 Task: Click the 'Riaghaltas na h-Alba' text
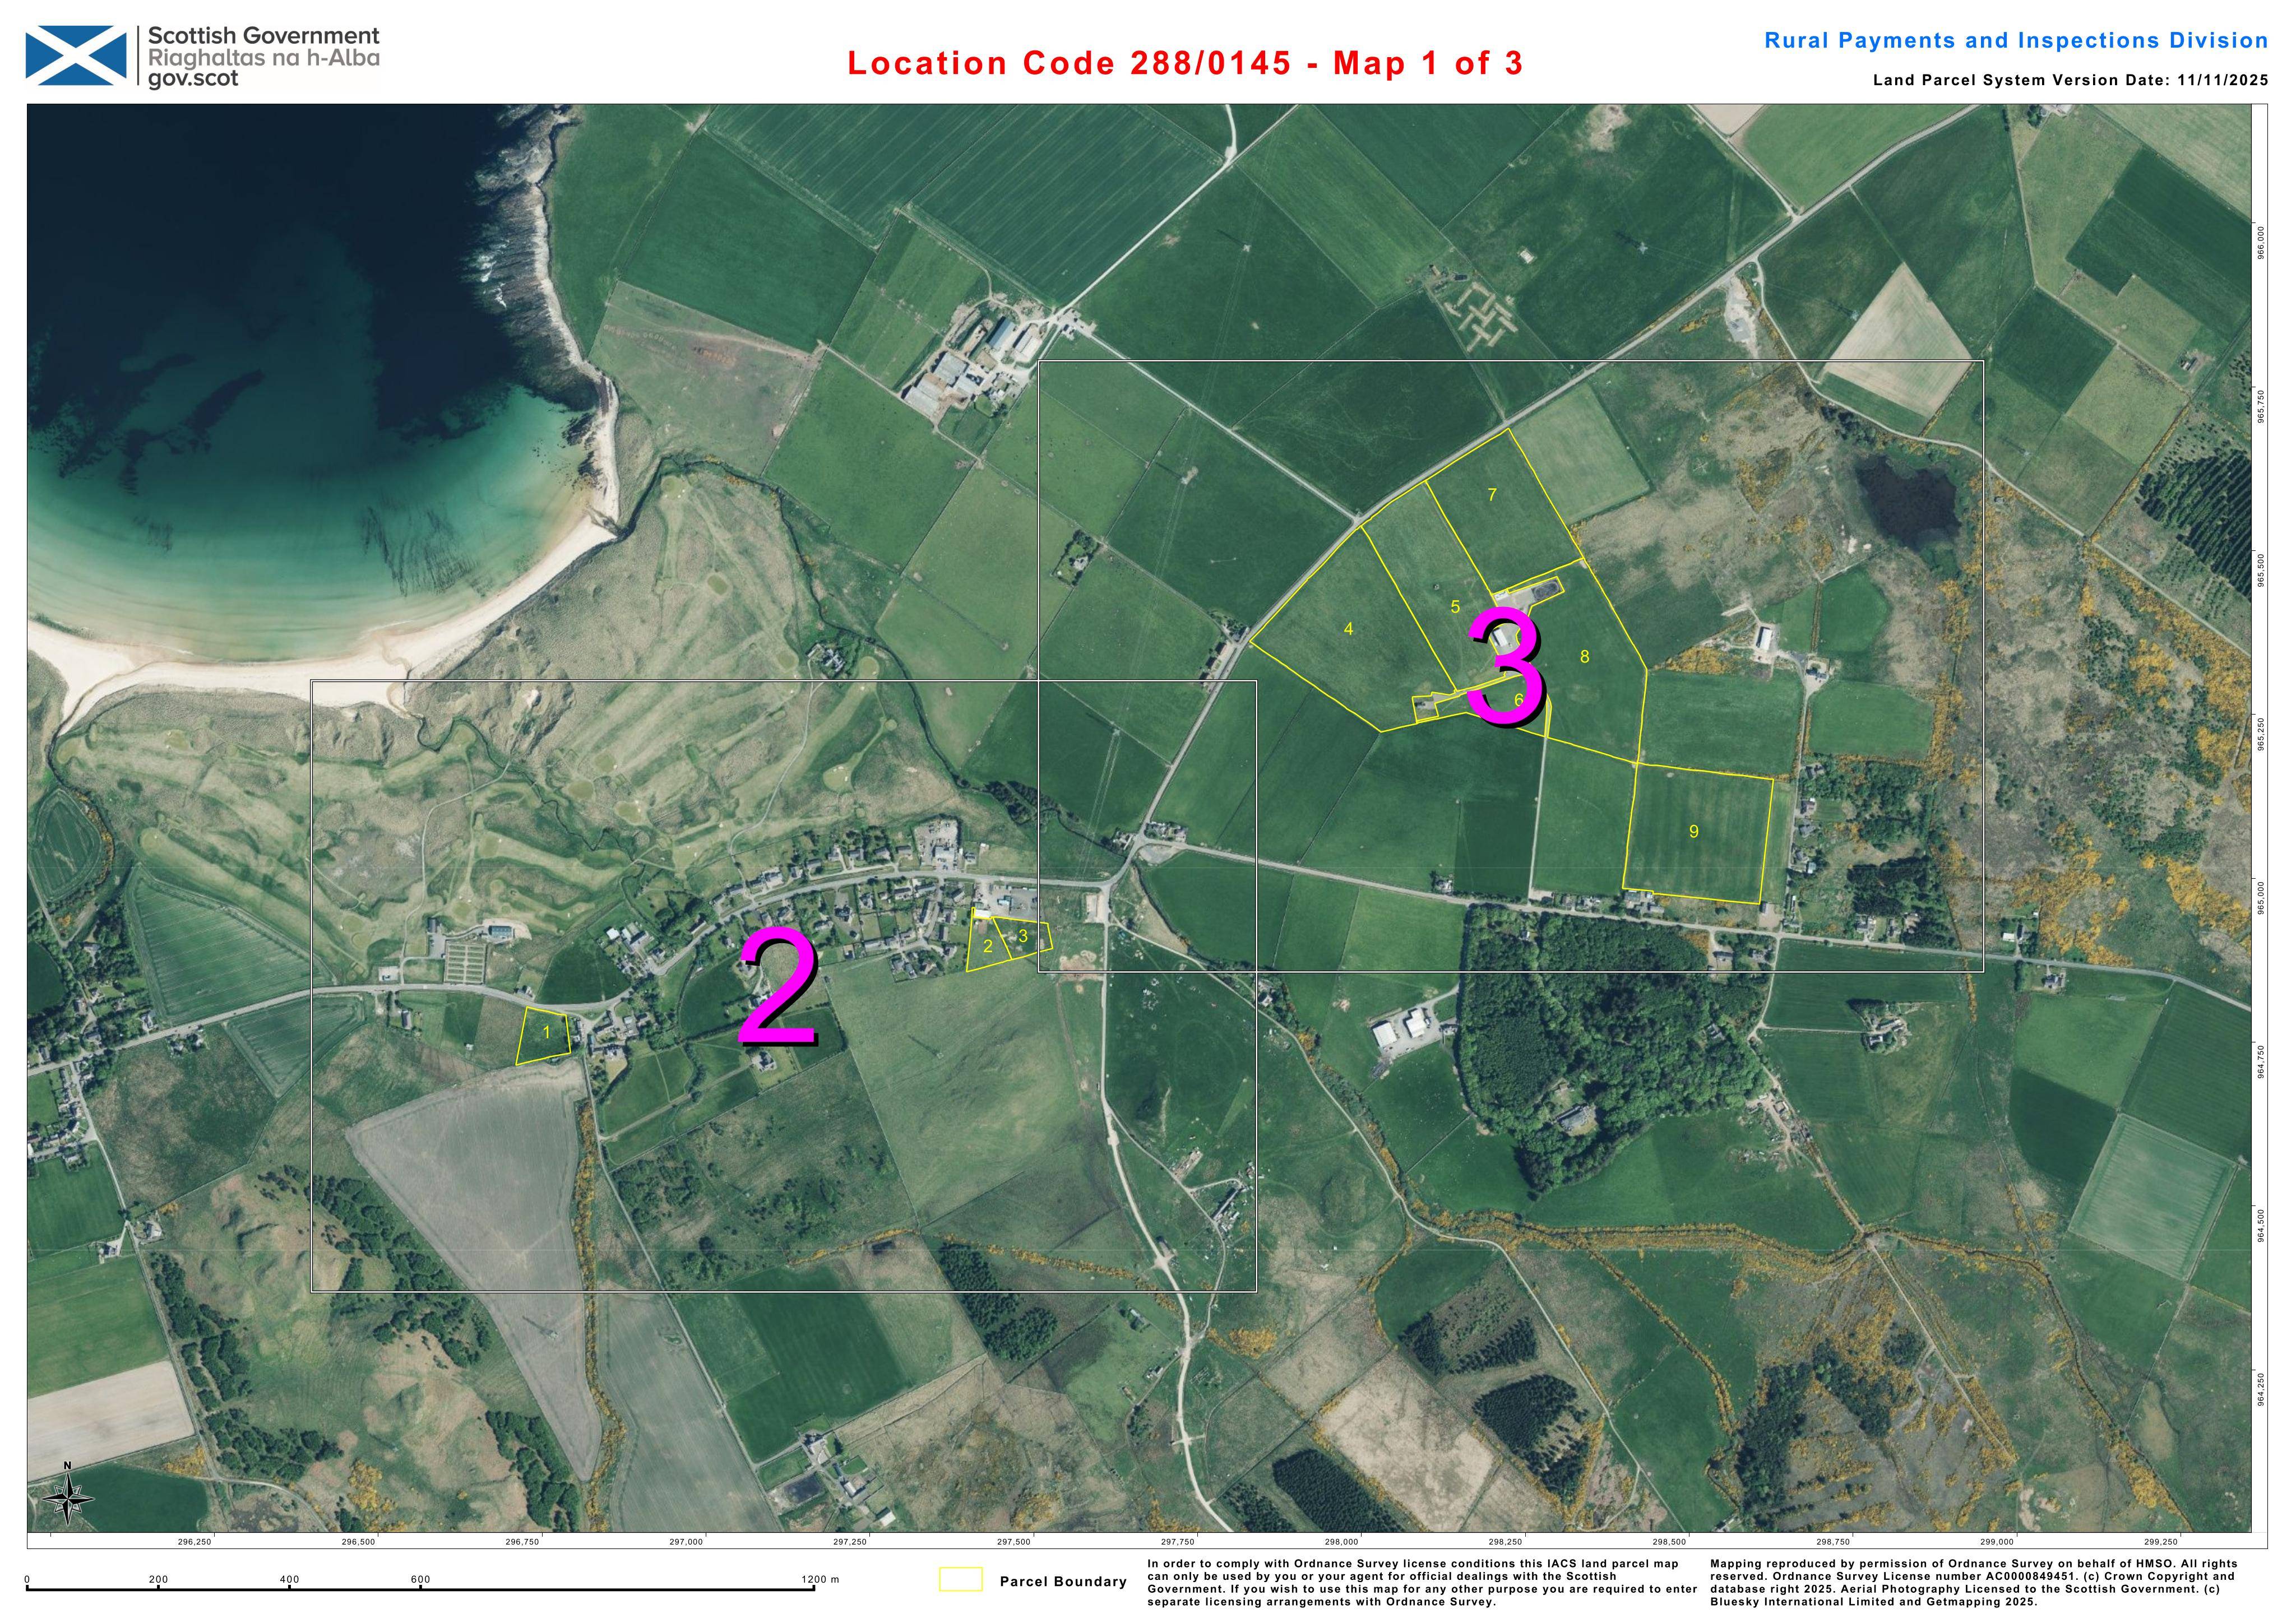coord(264,57)
